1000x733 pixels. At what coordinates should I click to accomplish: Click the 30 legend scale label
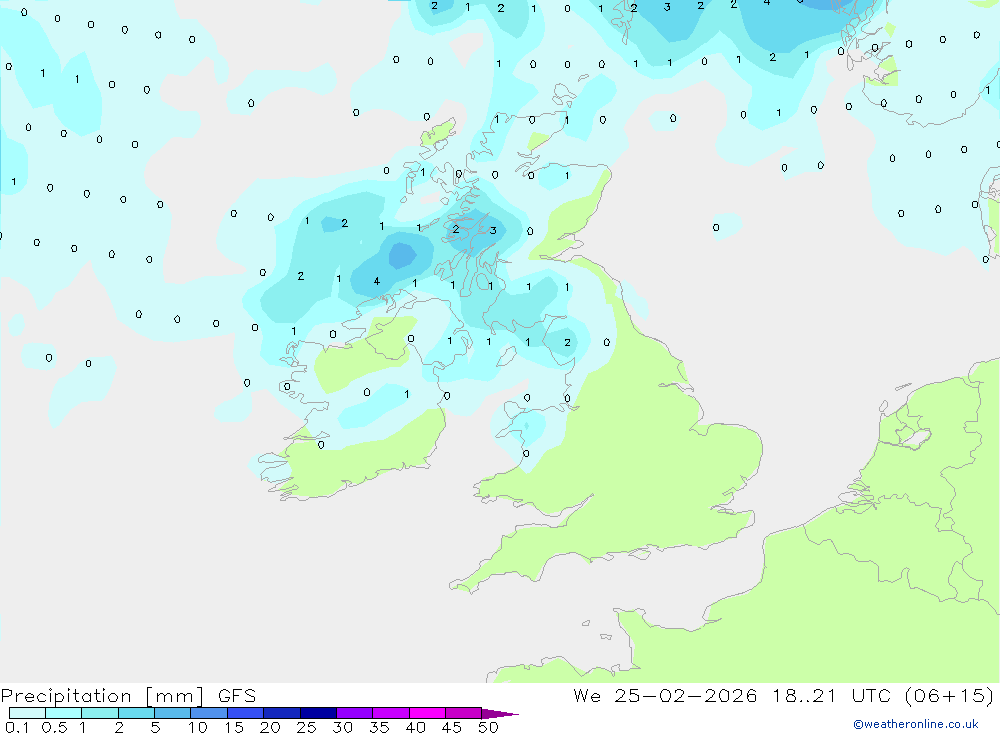click(x=342, y=727)
